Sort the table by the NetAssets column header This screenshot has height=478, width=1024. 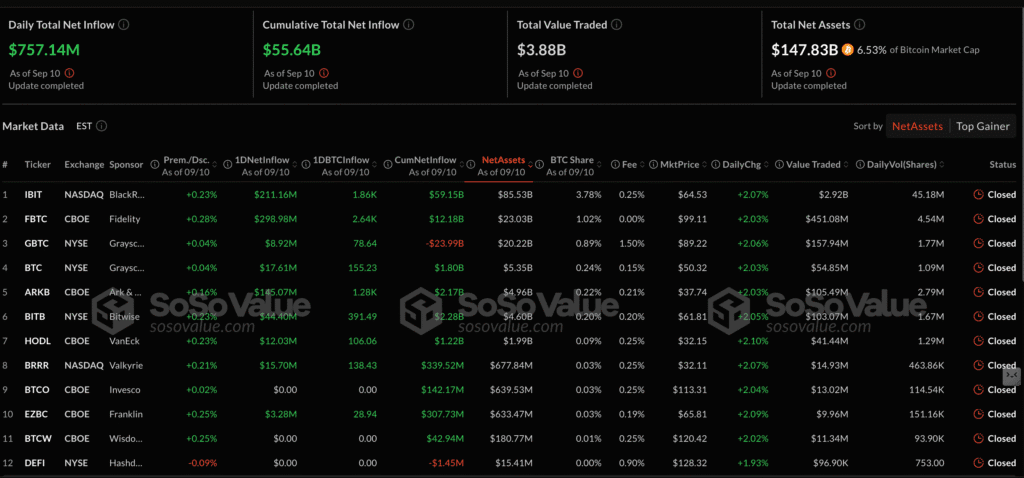(503, 160)
